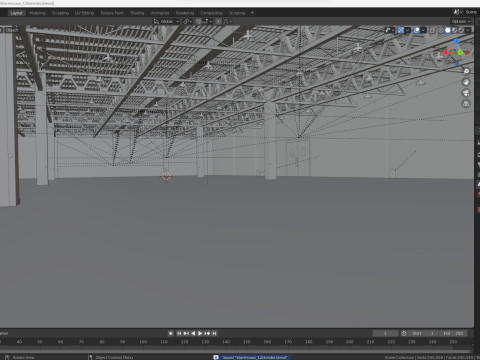Screen dimensions: 480x360
Task: Switch perspective/orthographic with grid icon
Action: click(x=466, y=104)
